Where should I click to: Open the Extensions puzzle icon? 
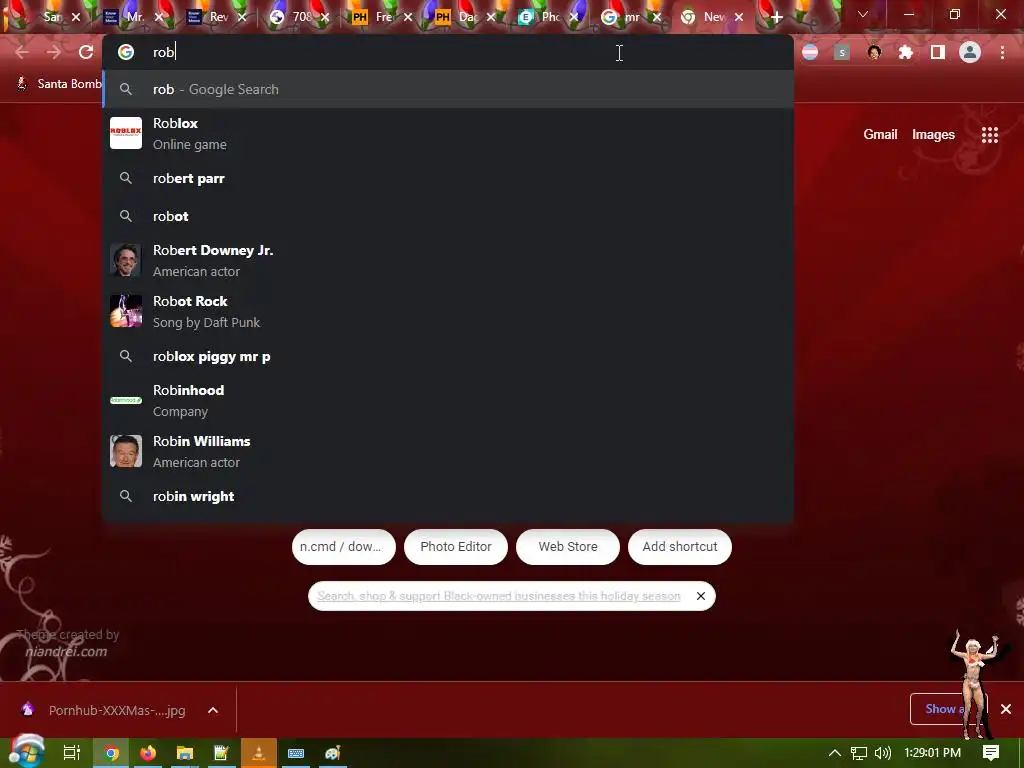906,52
